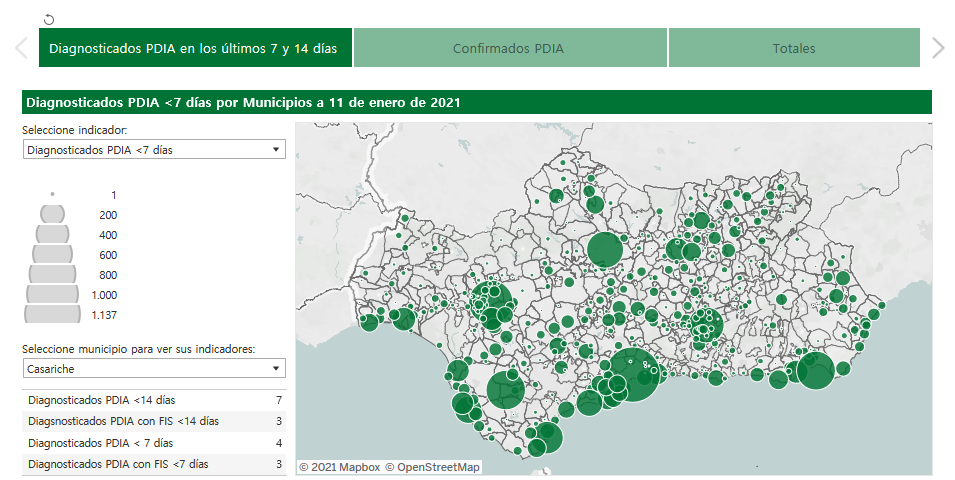This screenshot has height=480, width=955.
Task: Select the 'Diagnosticados PDIA en los últimos 7 y 14 días' tab
Action: (x=194, y=48)
